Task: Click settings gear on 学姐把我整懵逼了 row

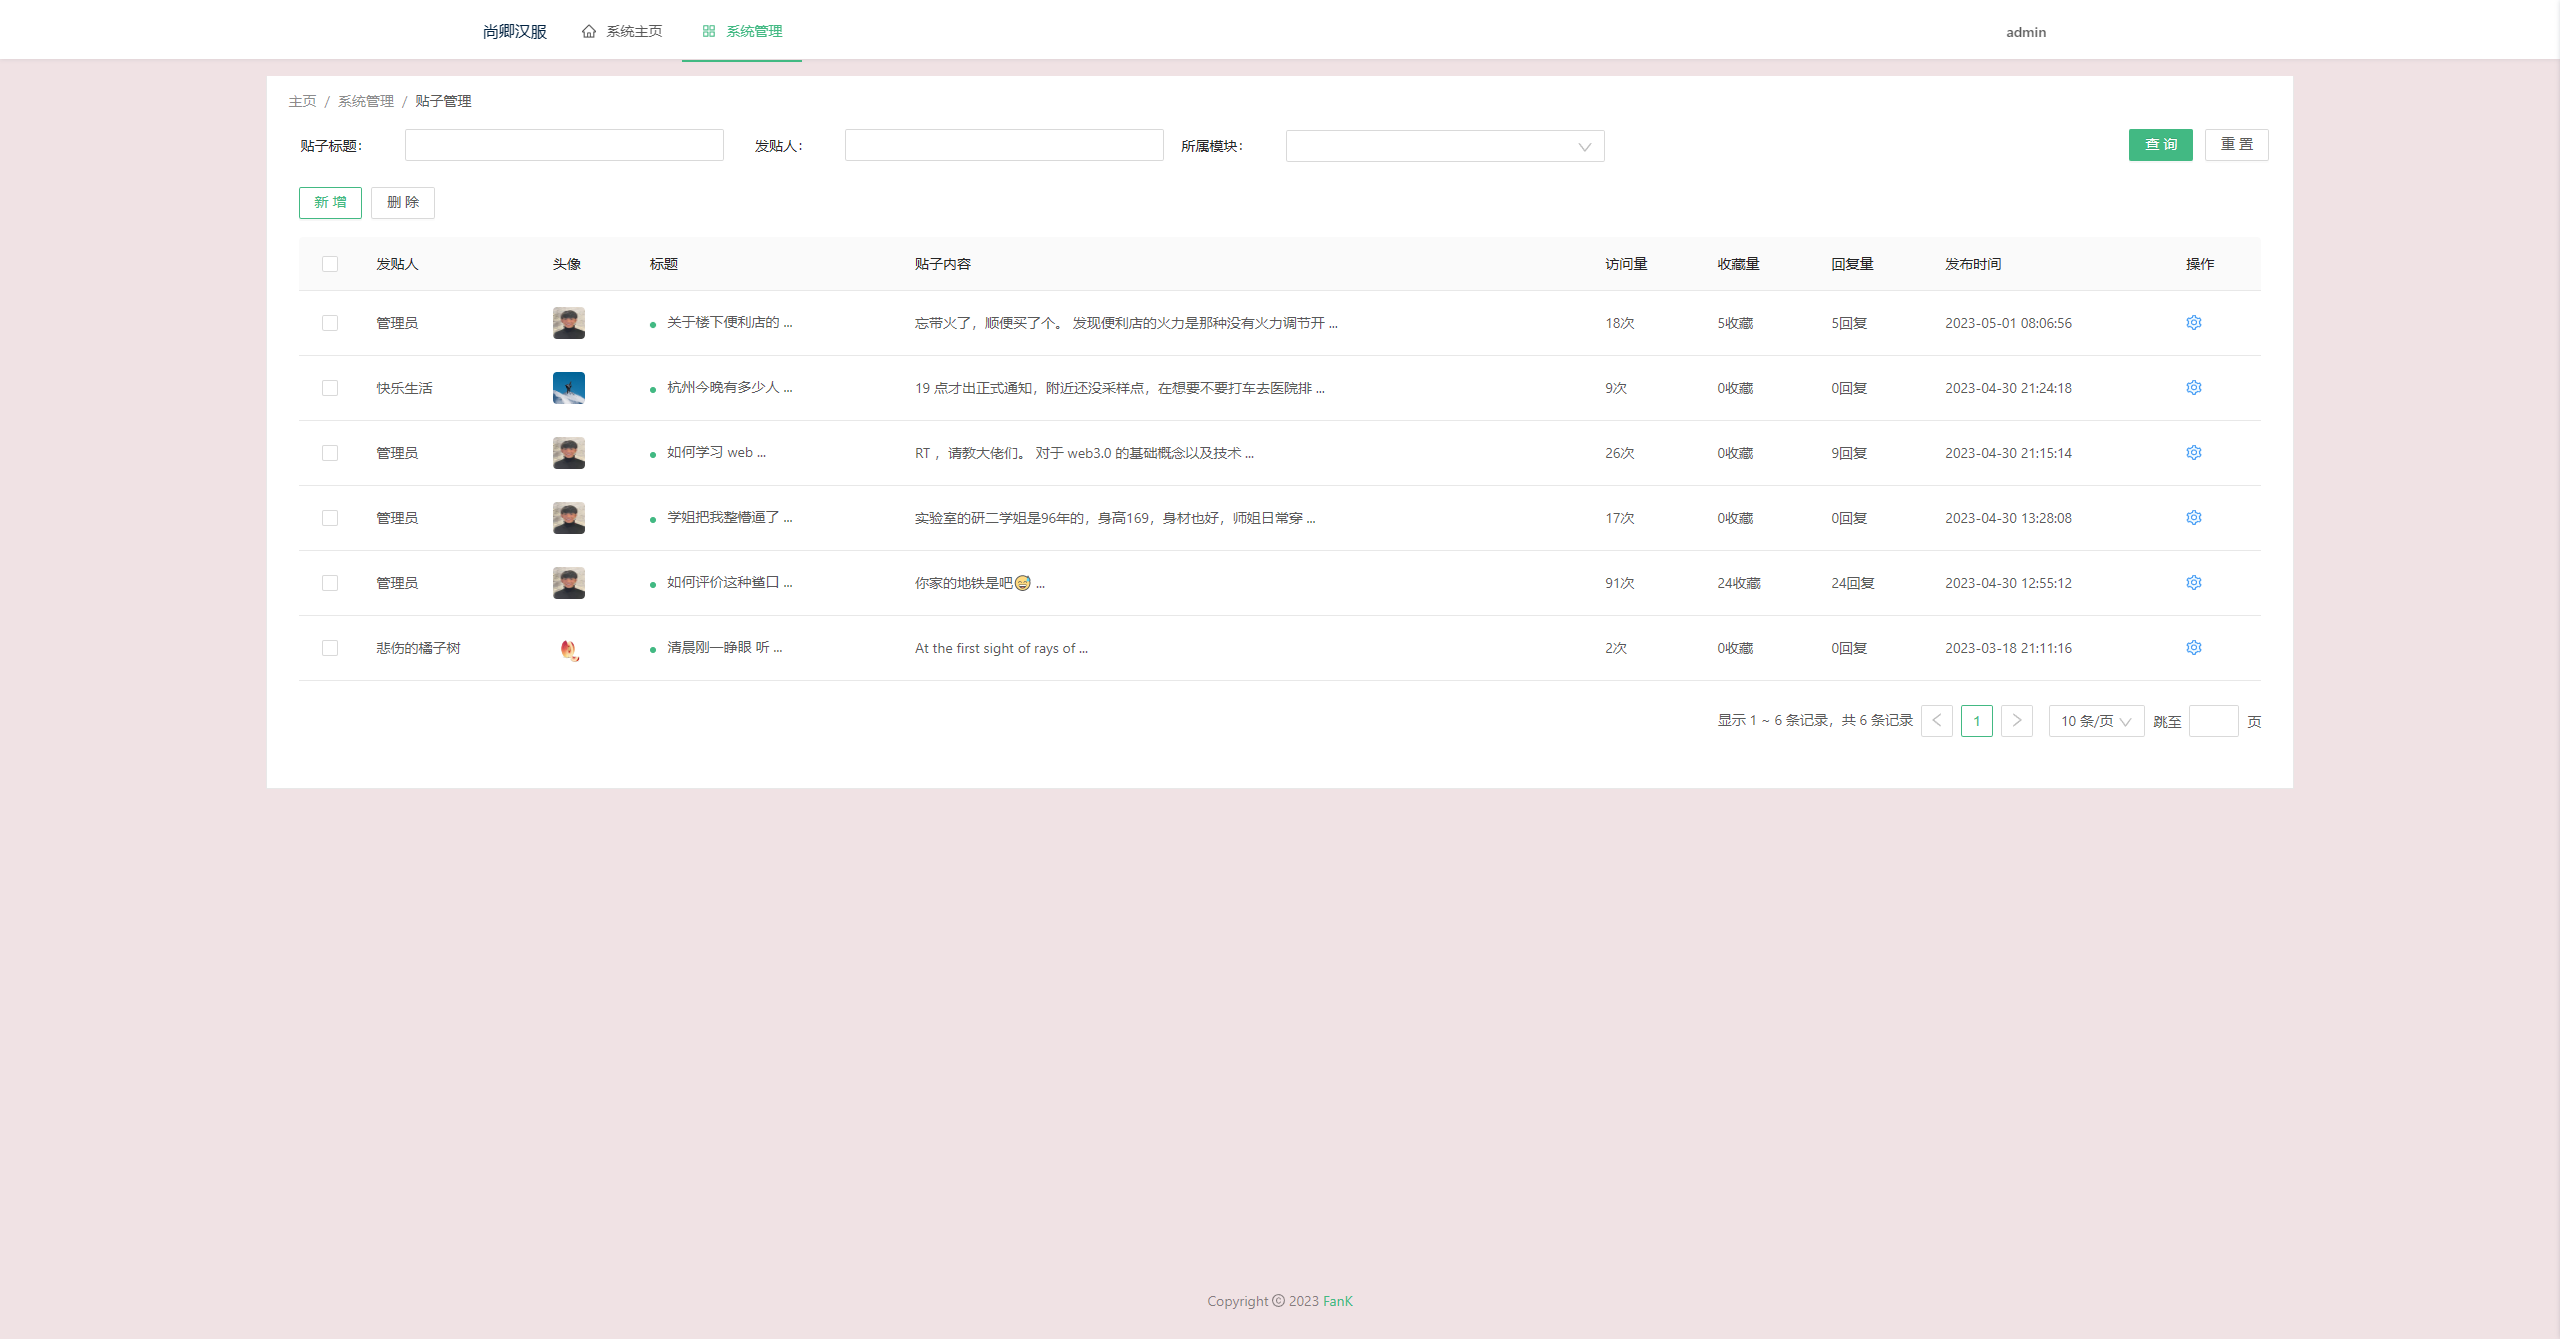Action: point(2193,517)
